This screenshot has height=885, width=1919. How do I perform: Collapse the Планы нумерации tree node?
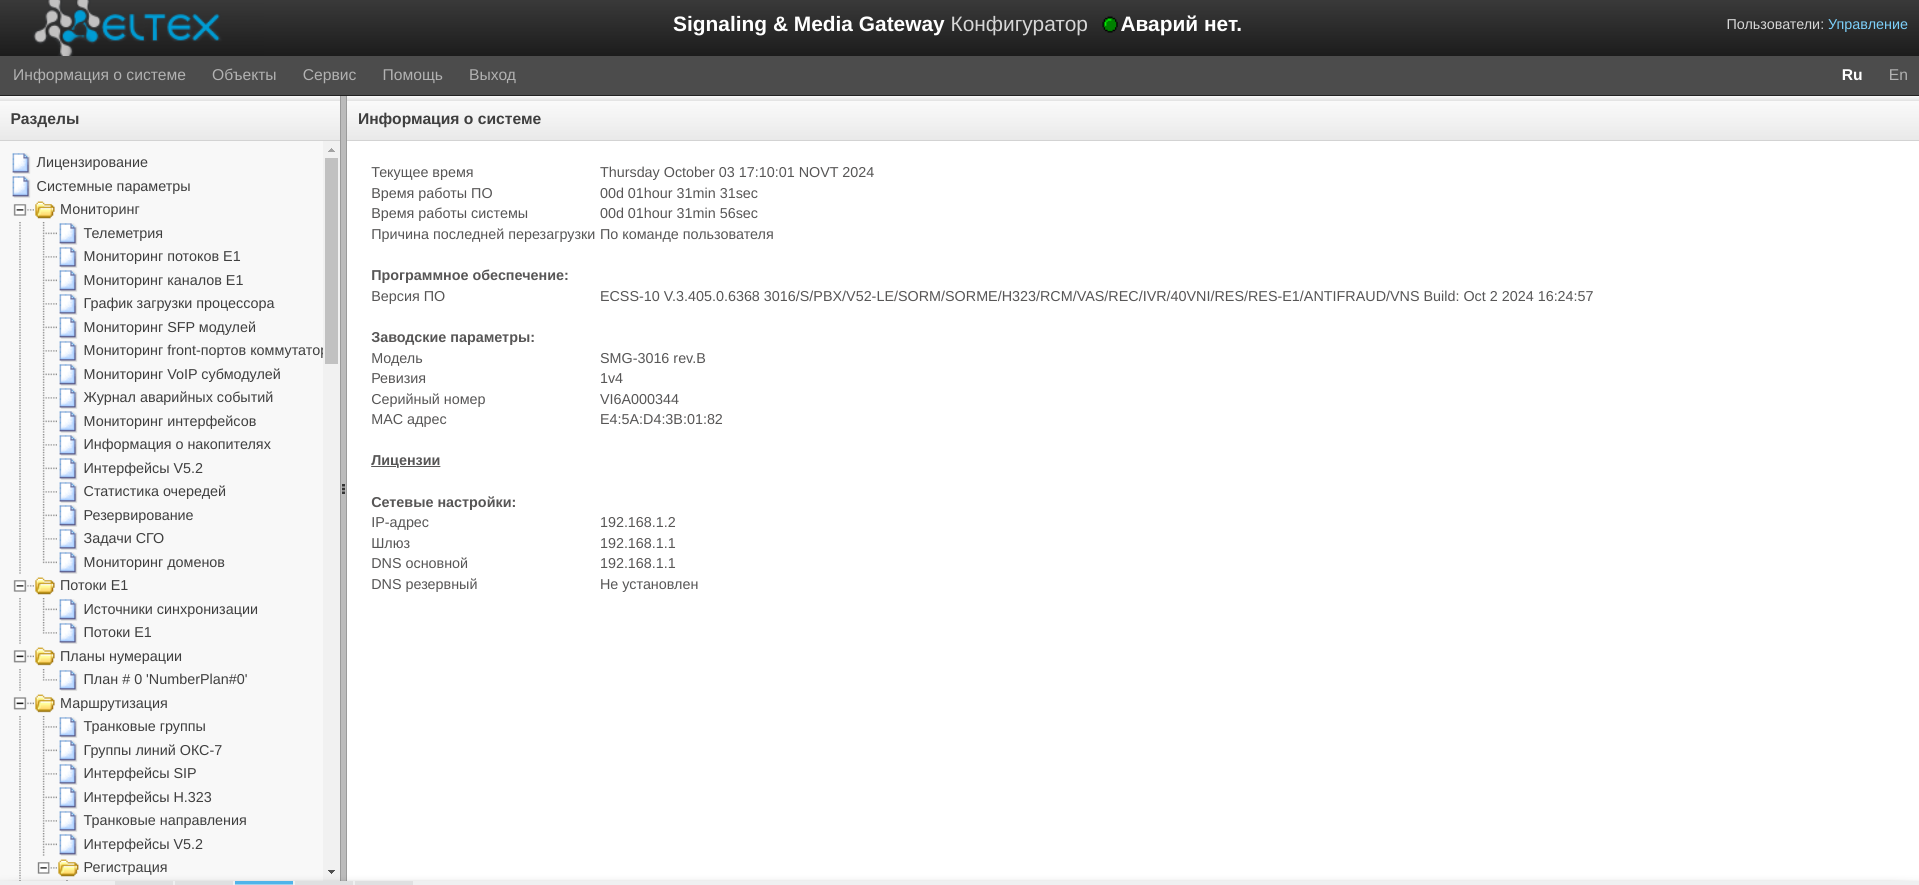(20, 656)
